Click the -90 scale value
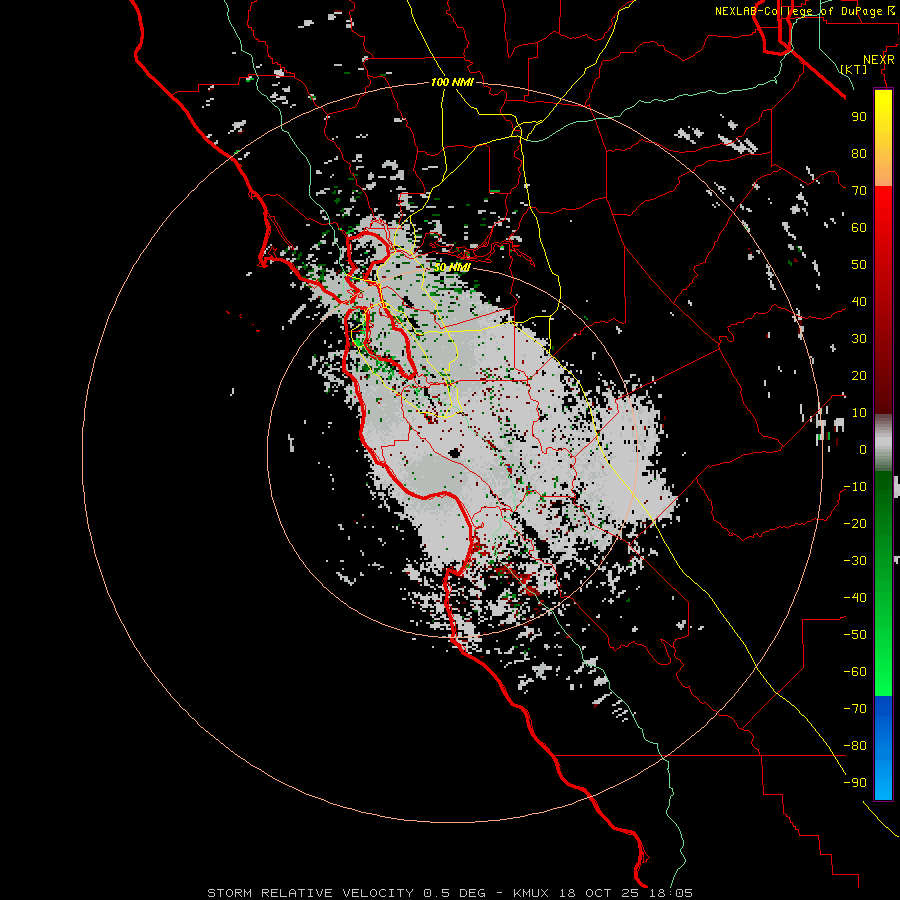Viewport: 900px width, 900px height. pos(855,783)
